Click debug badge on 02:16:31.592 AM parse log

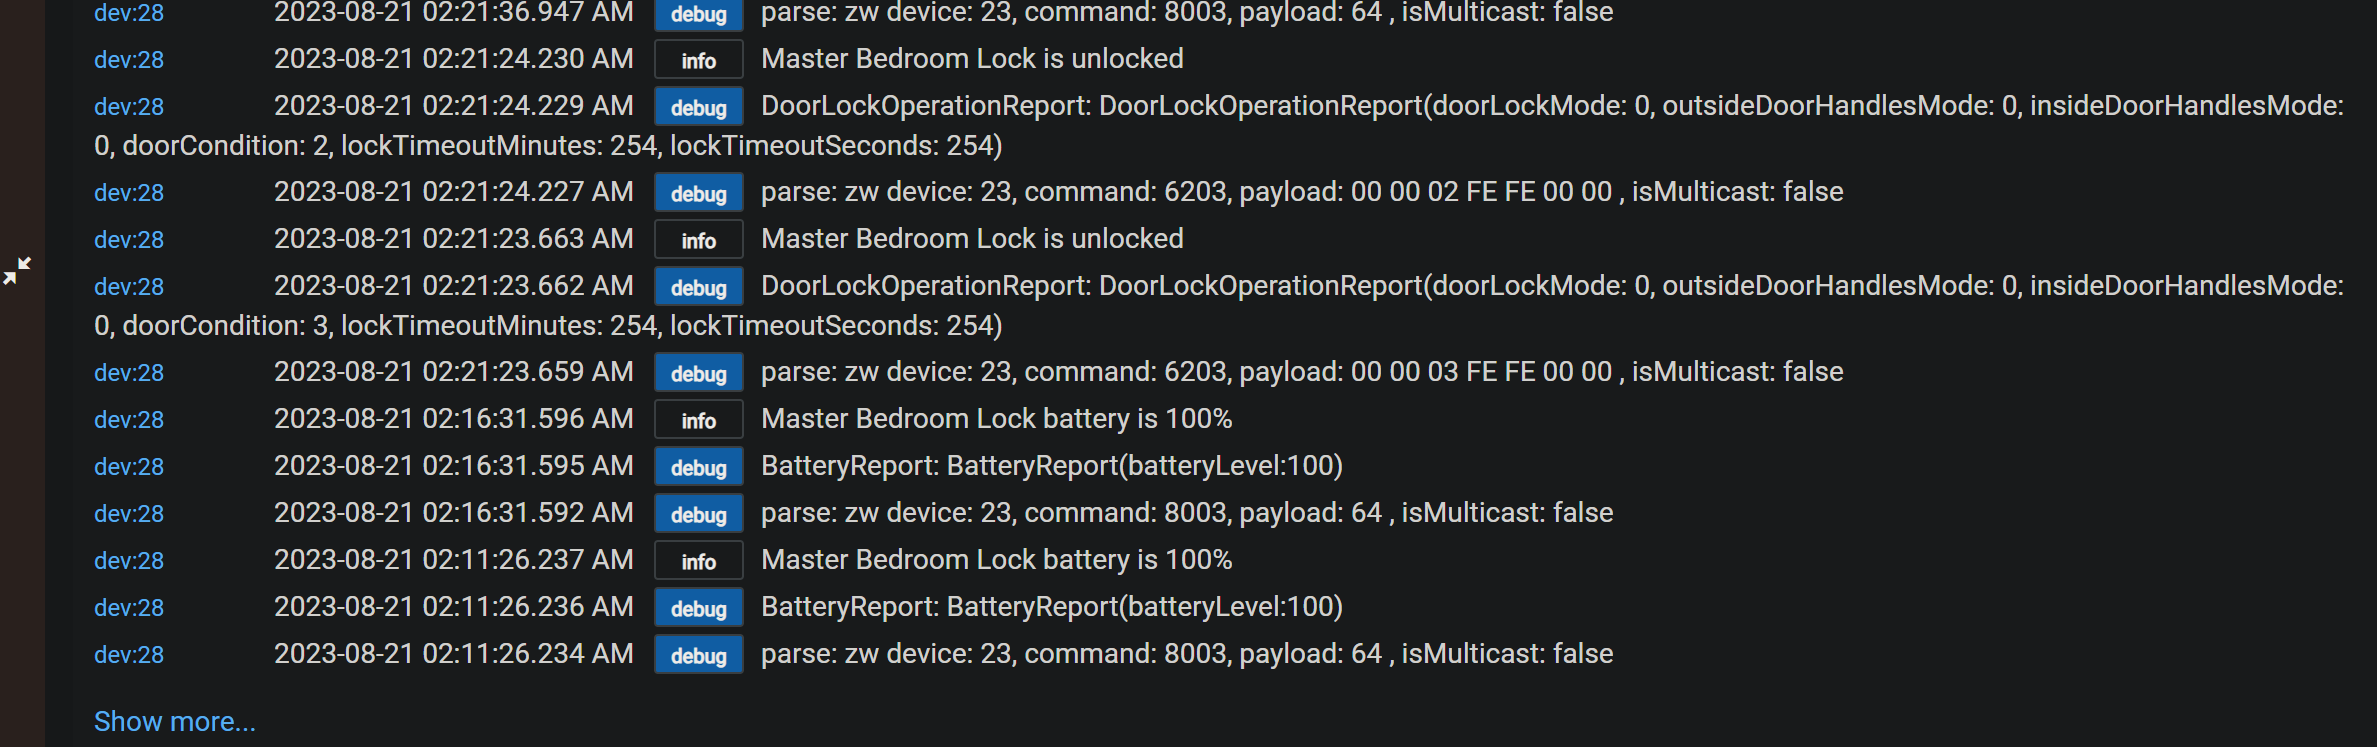point(698,514)
